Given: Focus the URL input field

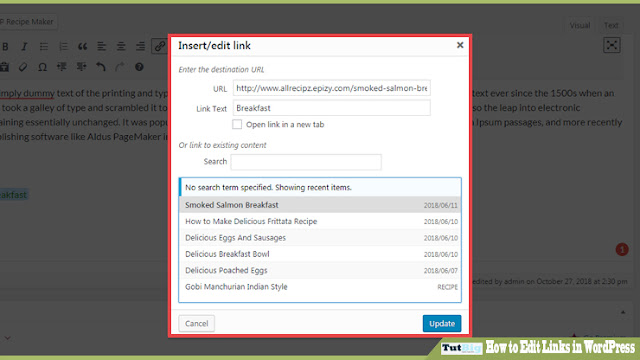Looking at the screenshot, I should click(x=331, y=88).
